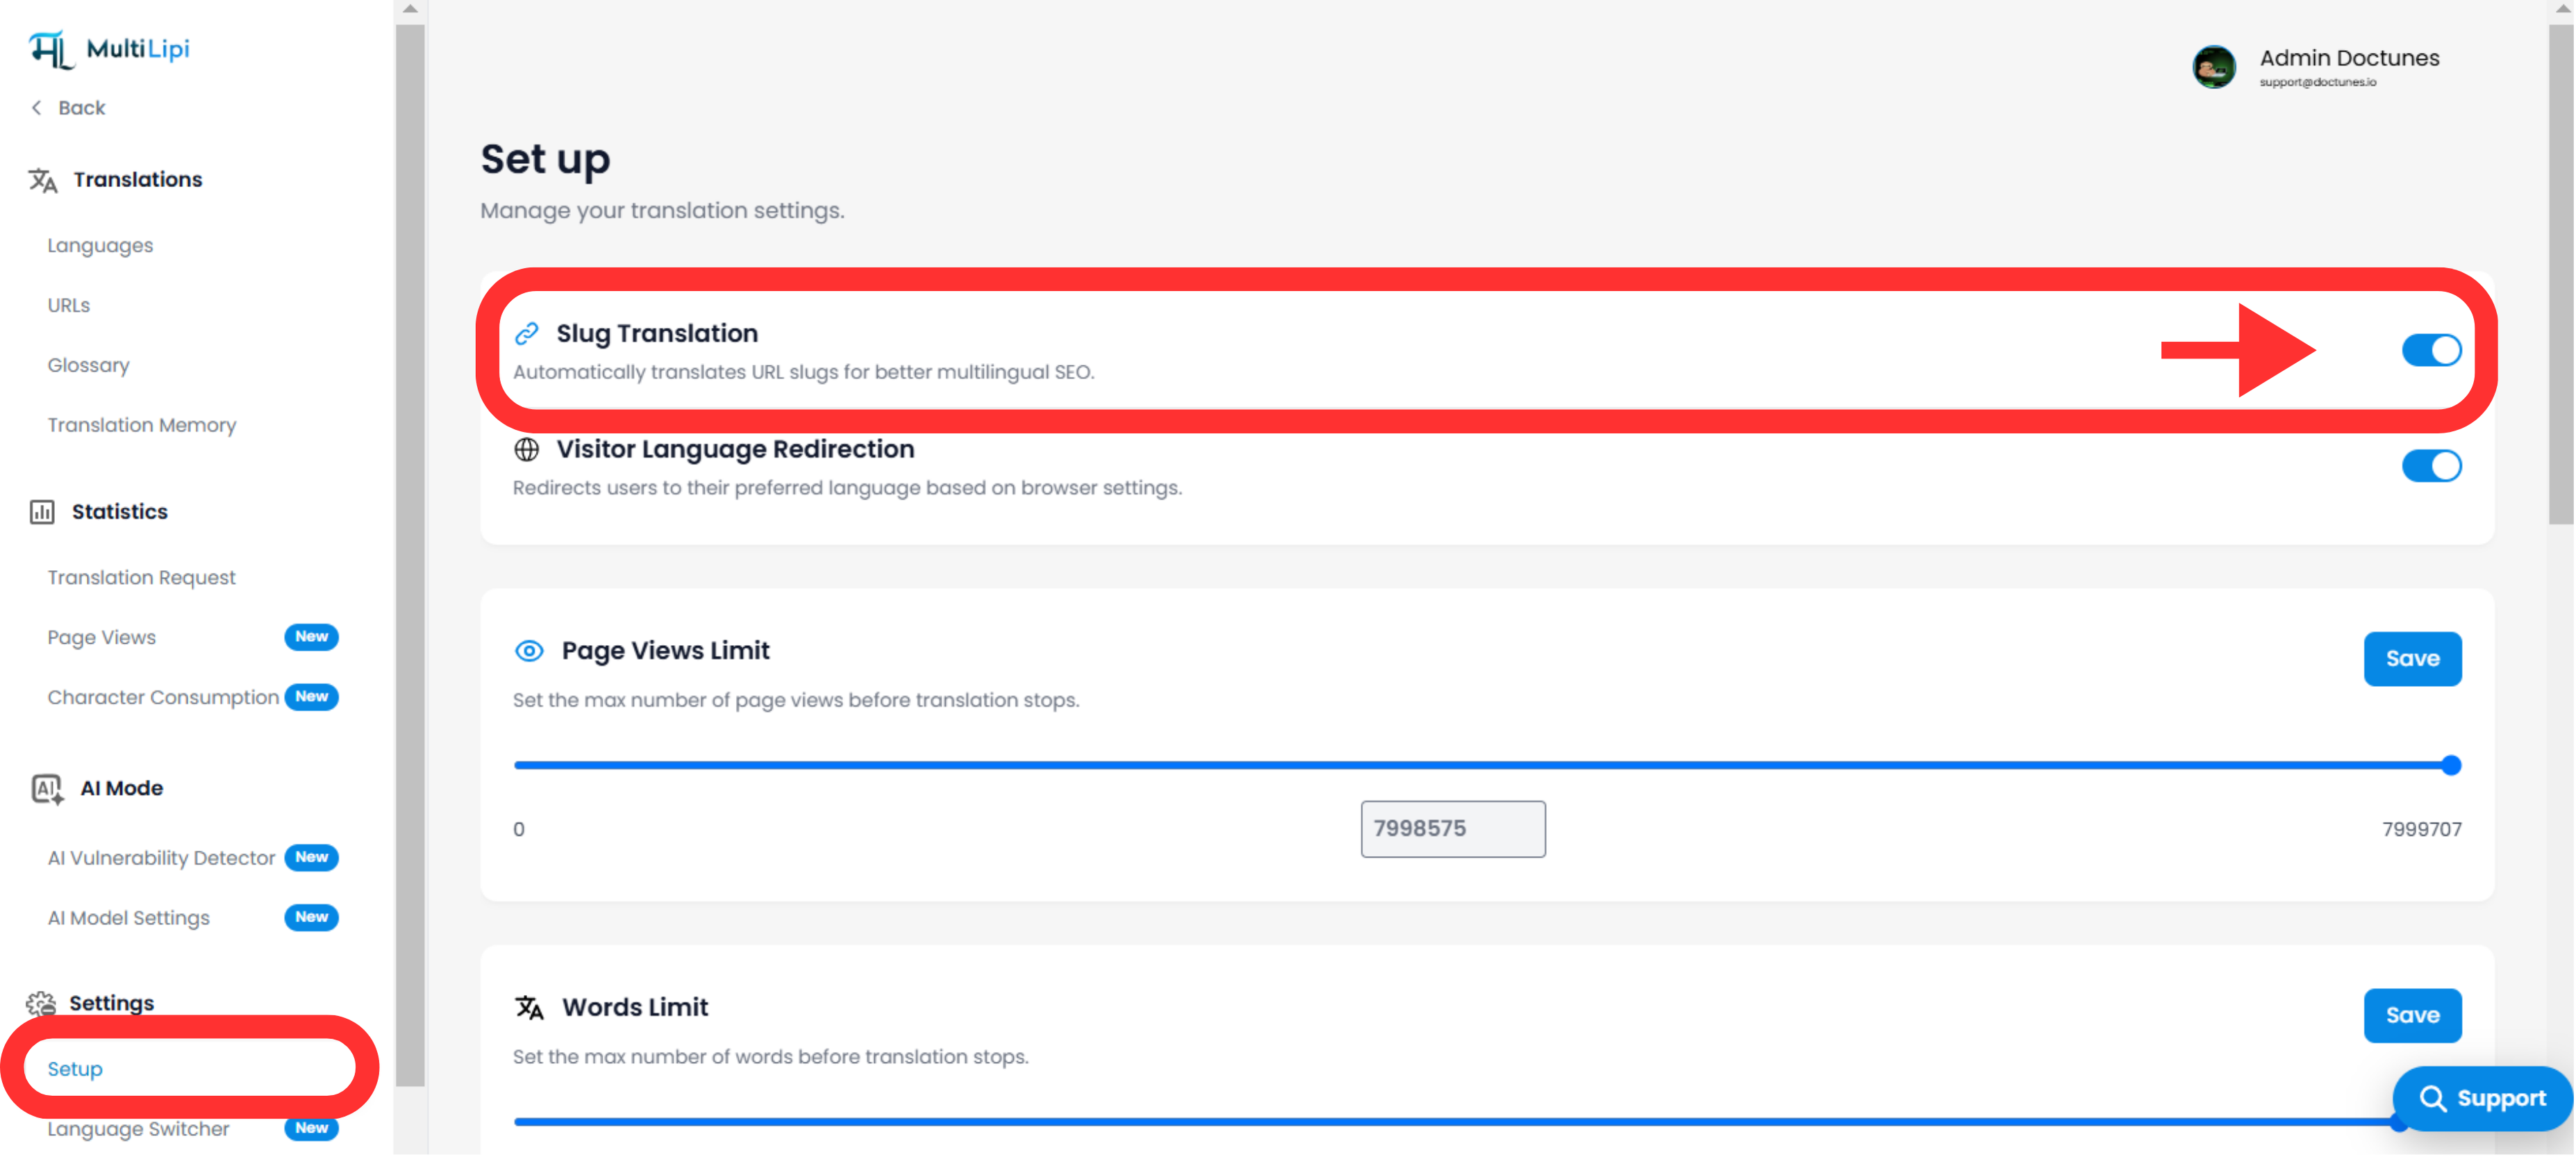Click the AI Mode section icon

pos(46,789)
